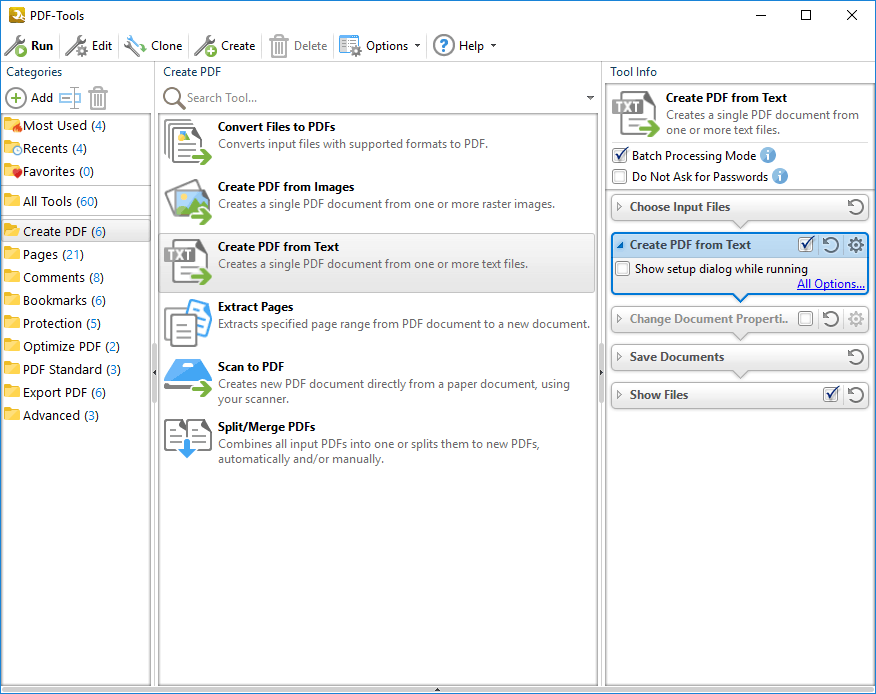876x694 pixels.
Task: Enable the Change Document Properties step checkbox
Action: tap(806, 319)
